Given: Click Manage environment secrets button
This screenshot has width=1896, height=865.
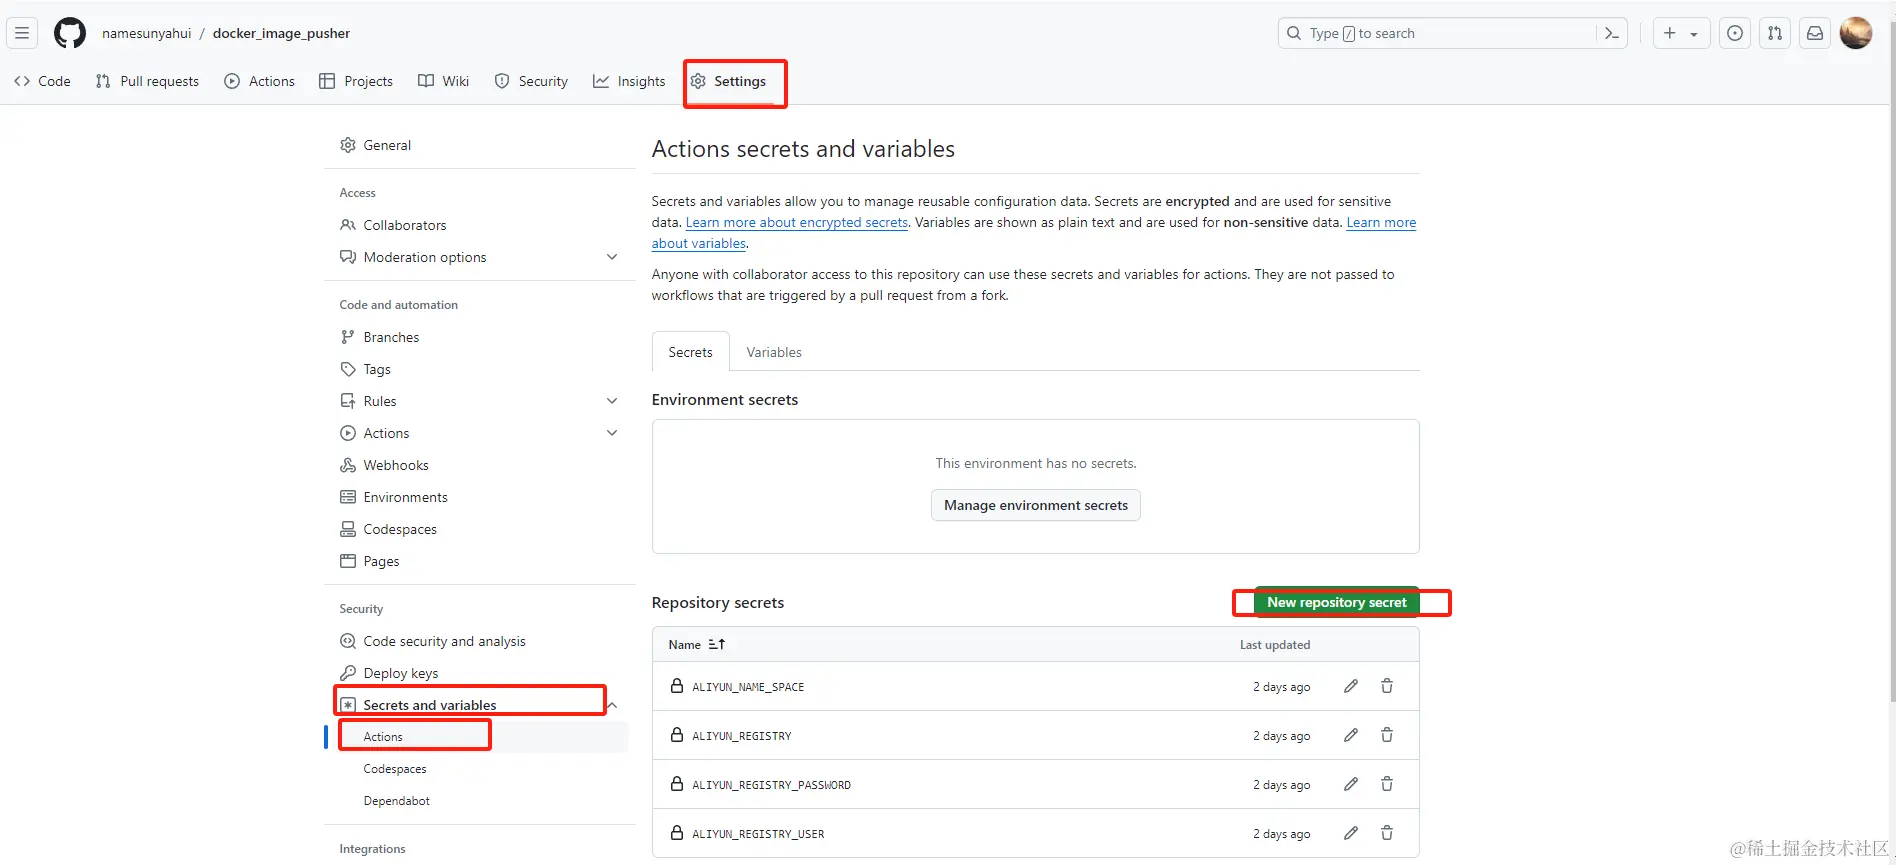Looking at the screenshot, I should [x=1035, y=505].
